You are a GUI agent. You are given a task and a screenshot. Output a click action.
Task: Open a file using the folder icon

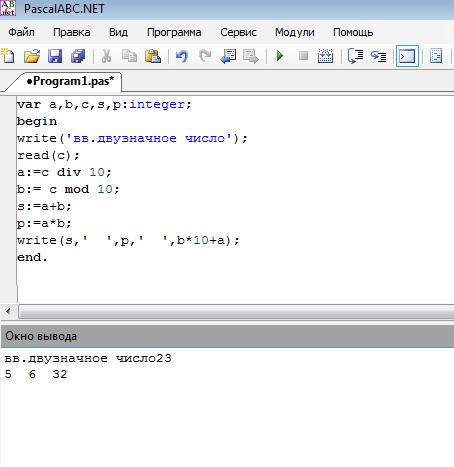[x=32, y=56]
